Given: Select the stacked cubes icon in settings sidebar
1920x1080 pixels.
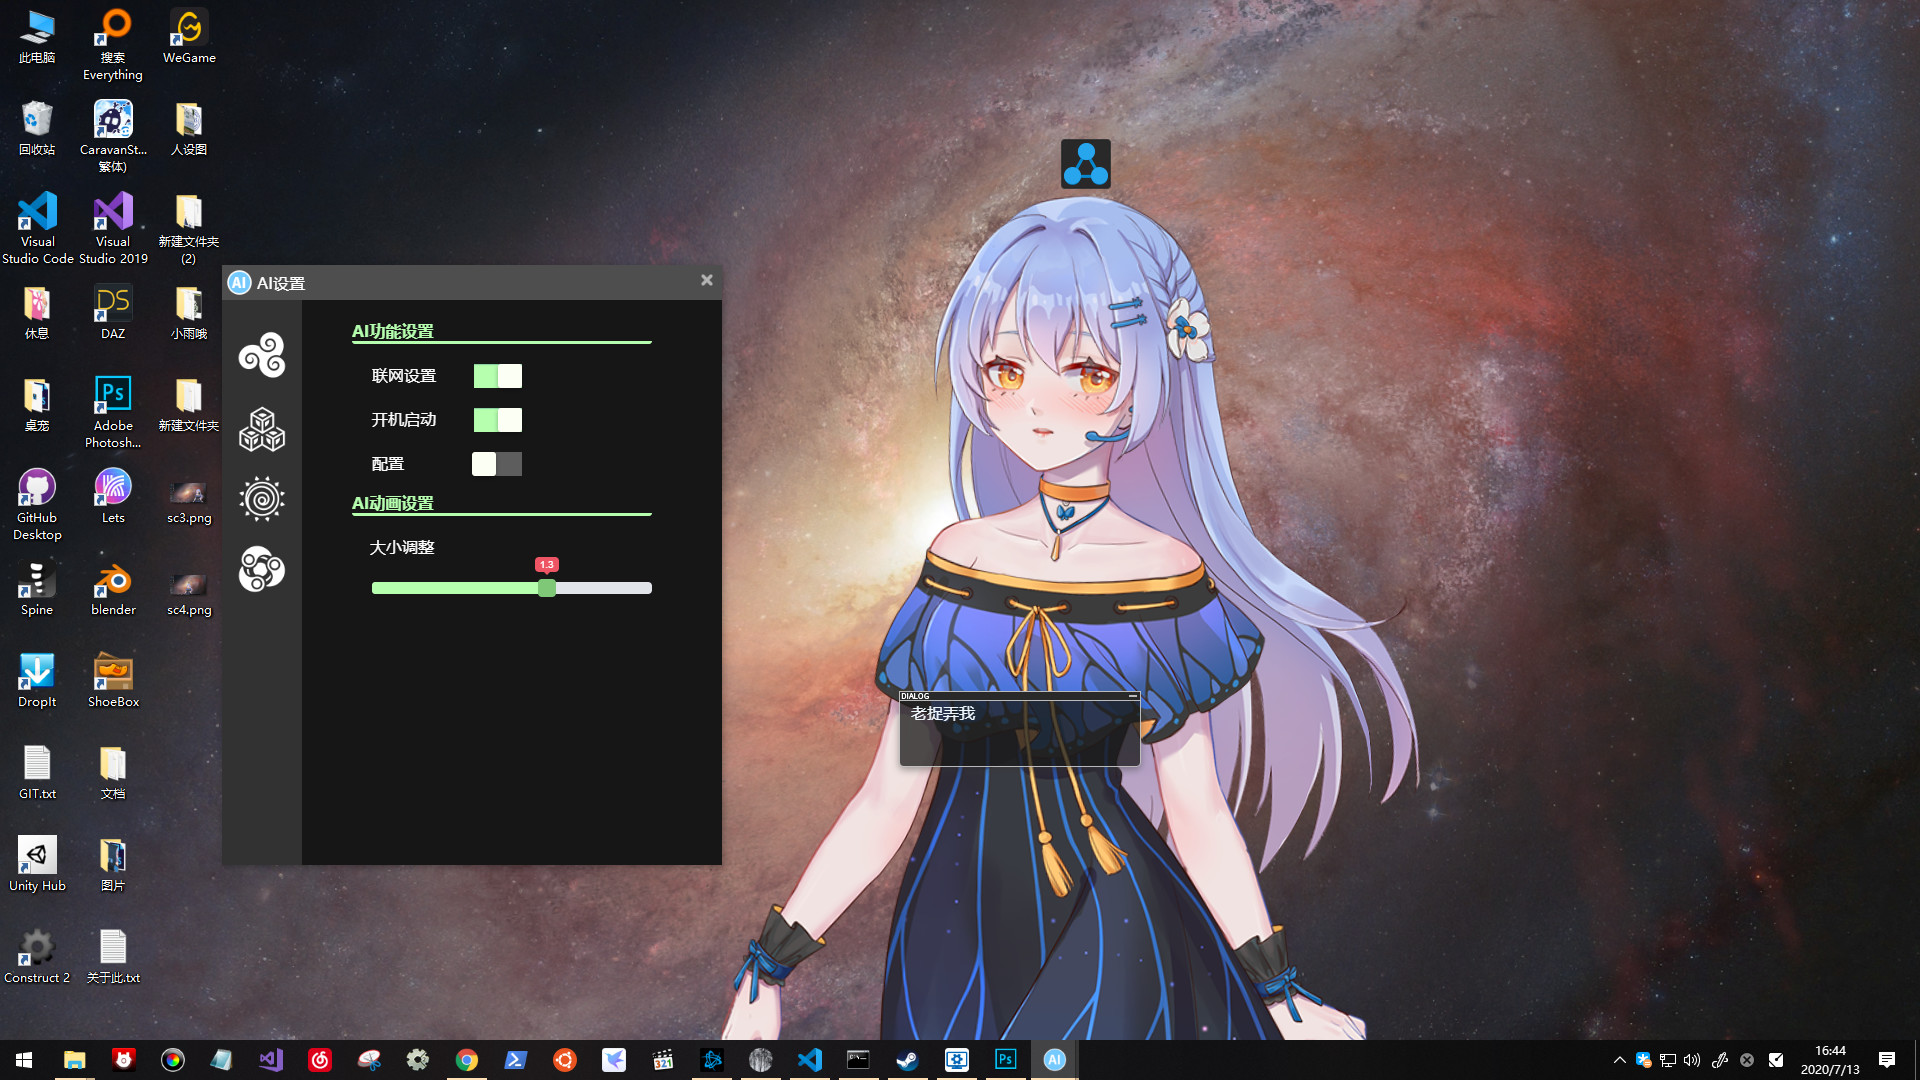Looking at the screenshot, I should point(261,428).
